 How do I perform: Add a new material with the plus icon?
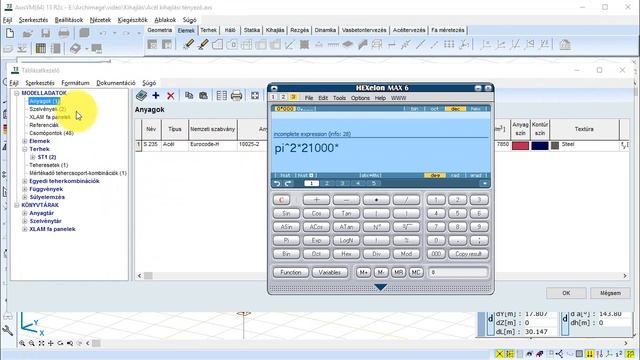point(156,96)
